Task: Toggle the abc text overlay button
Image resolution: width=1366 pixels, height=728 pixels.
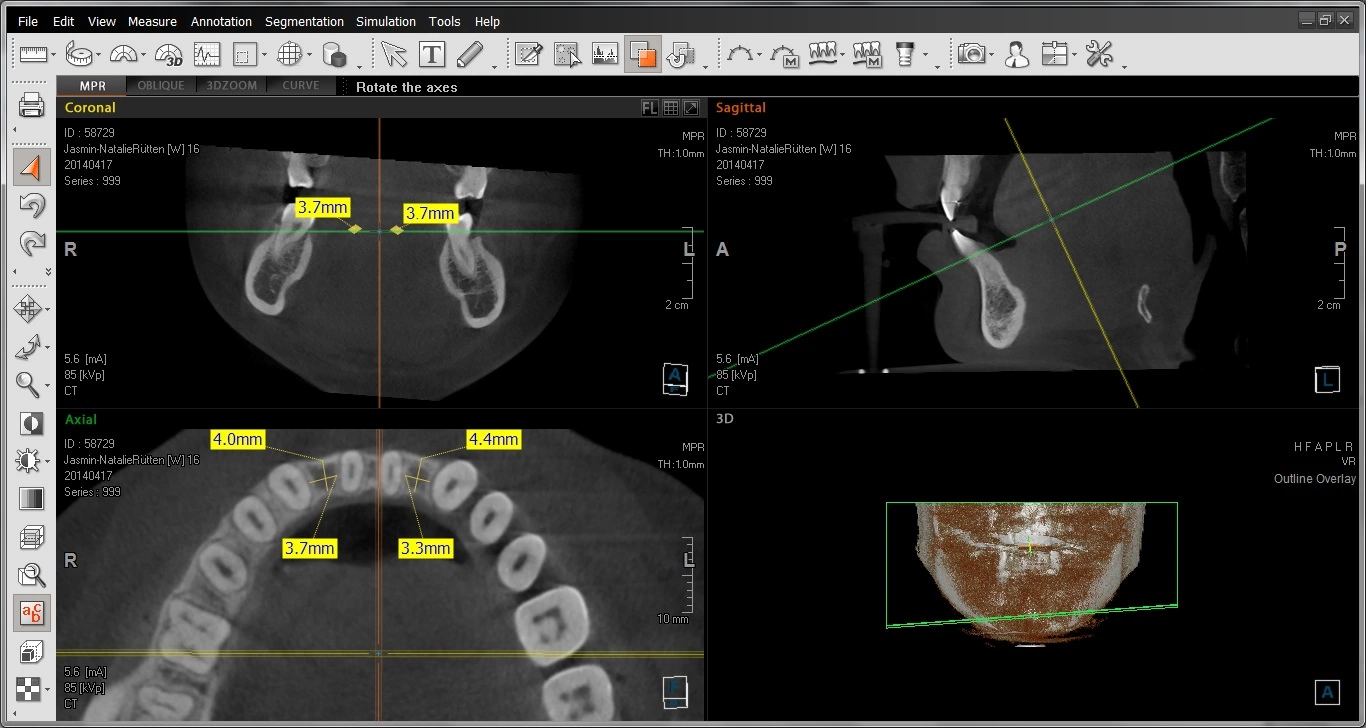Action: (32, 612)
